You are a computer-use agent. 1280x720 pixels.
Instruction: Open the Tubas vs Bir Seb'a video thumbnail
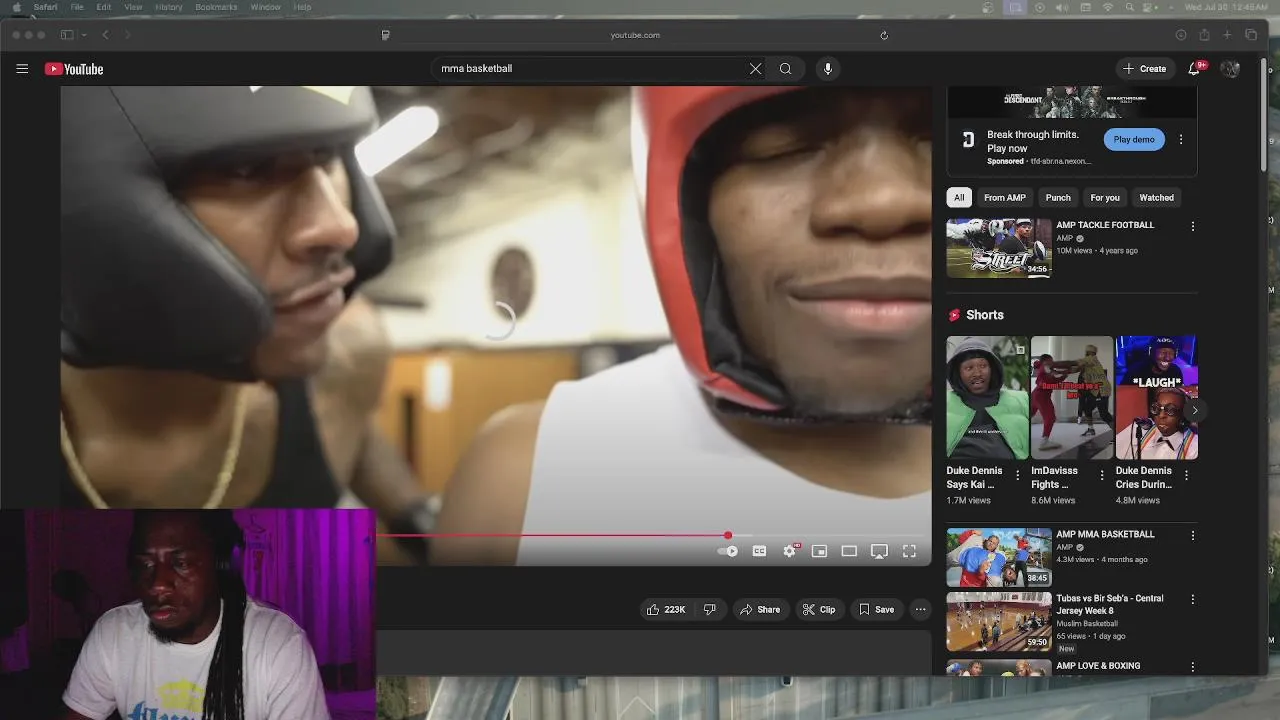[999, 621]
